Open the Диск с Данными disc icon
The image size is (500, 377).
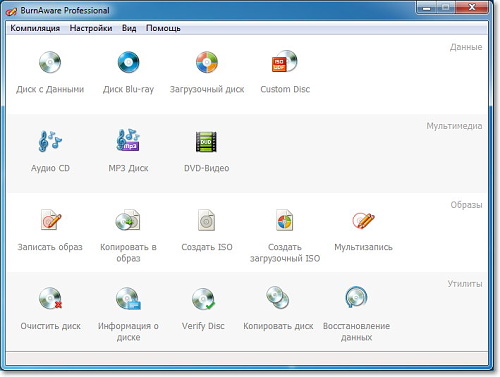pyautogui.click(x=50, y=62)
